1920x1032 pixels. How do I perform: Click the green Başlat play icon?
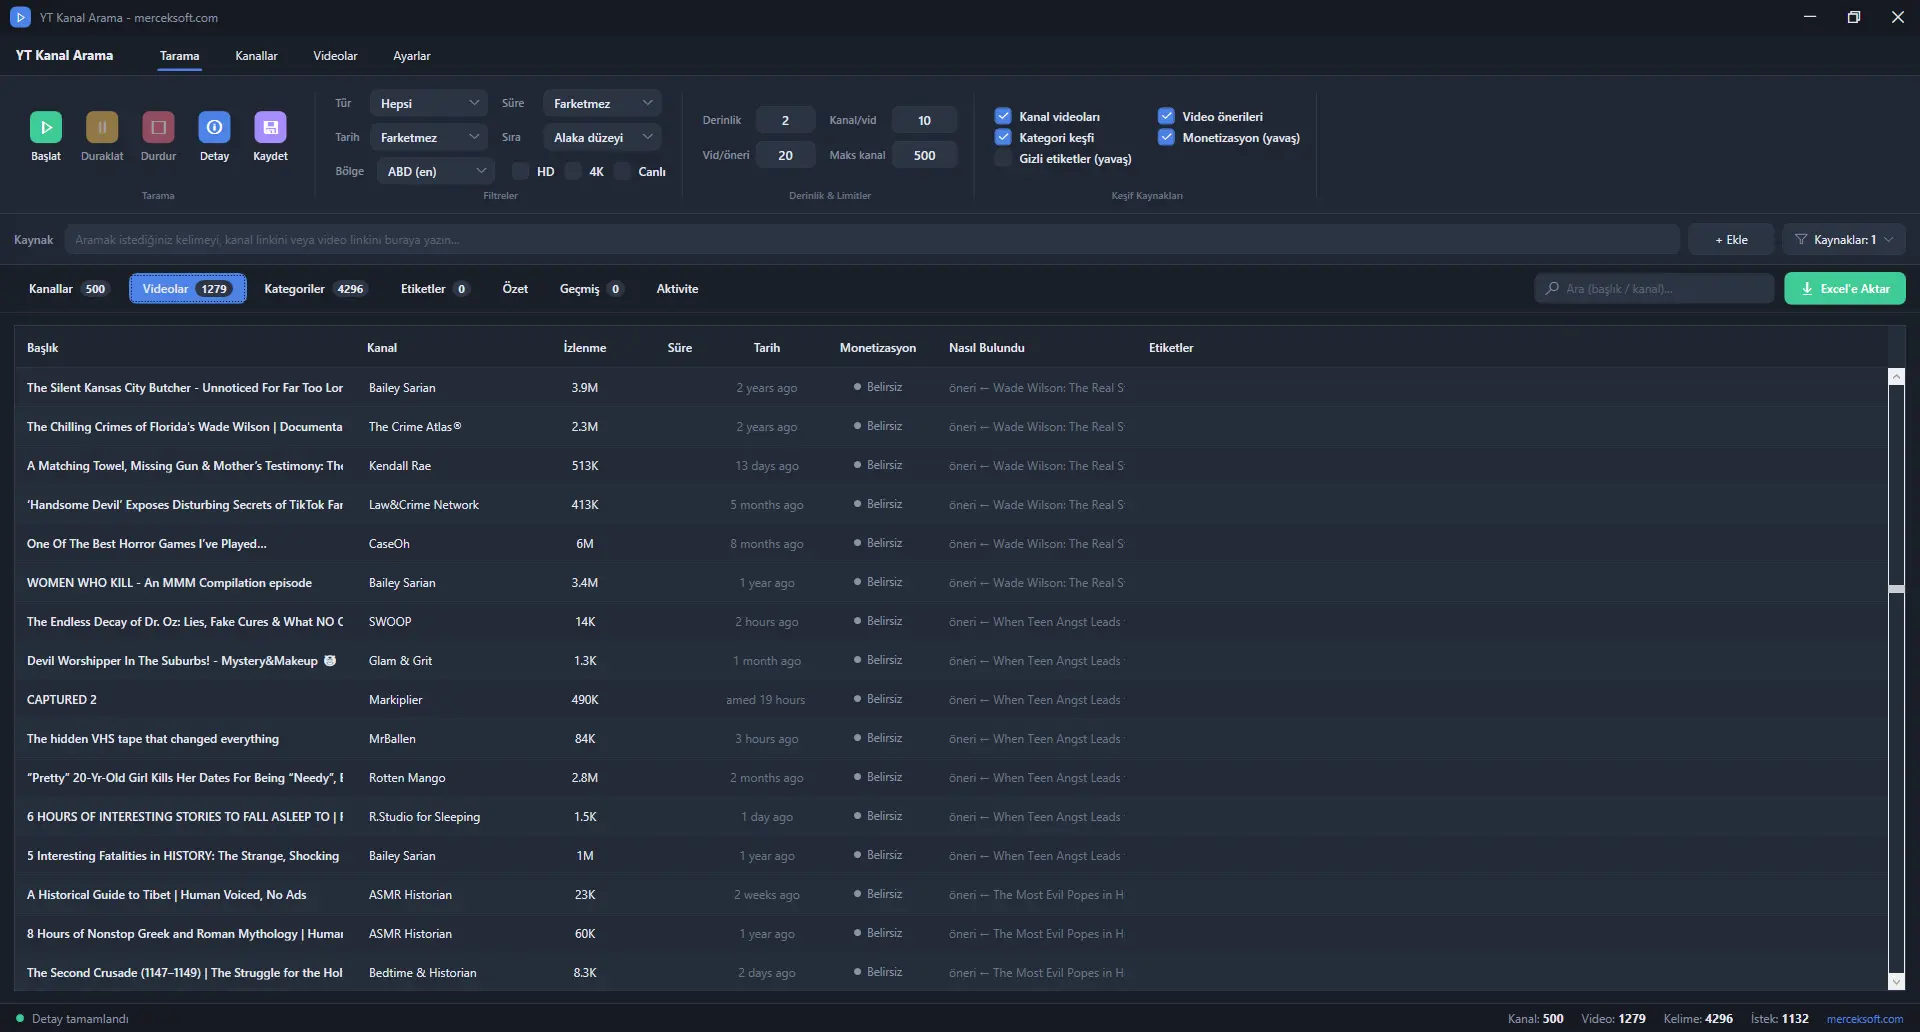click(x=46, y=127)
